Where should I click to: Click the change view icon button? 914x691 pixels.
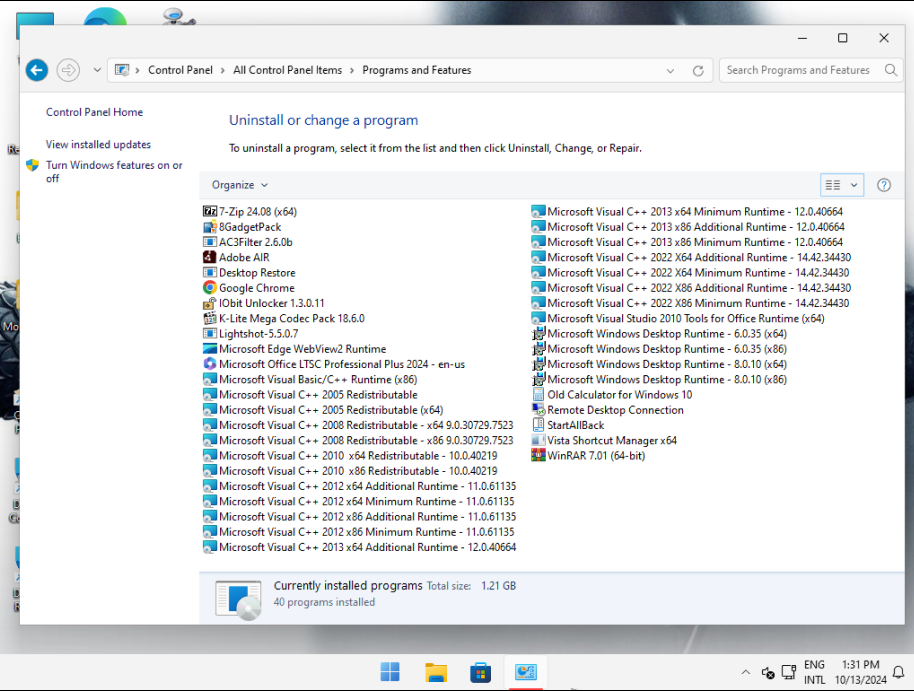[x=832, y=185]
